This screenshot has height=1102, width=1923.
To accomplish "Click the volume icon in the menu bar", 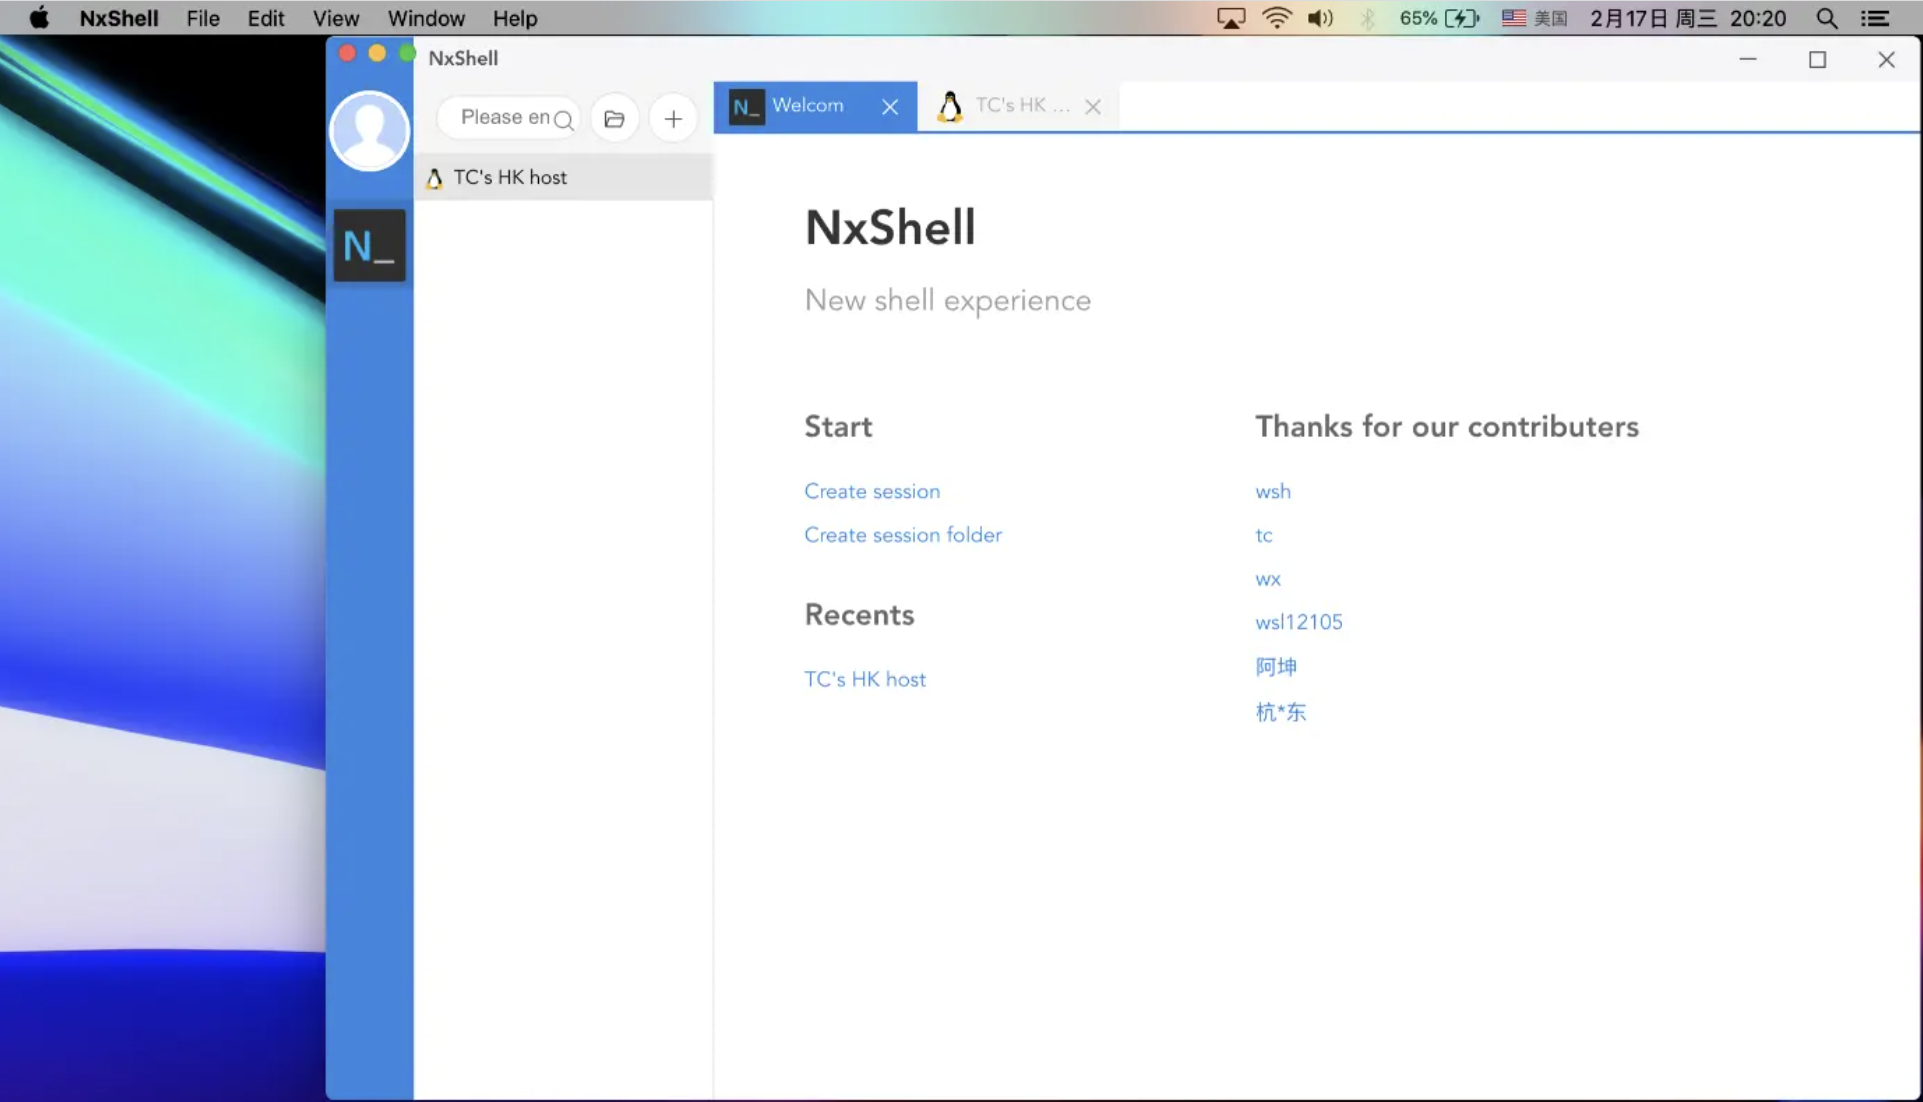I will coord(1320,17).
